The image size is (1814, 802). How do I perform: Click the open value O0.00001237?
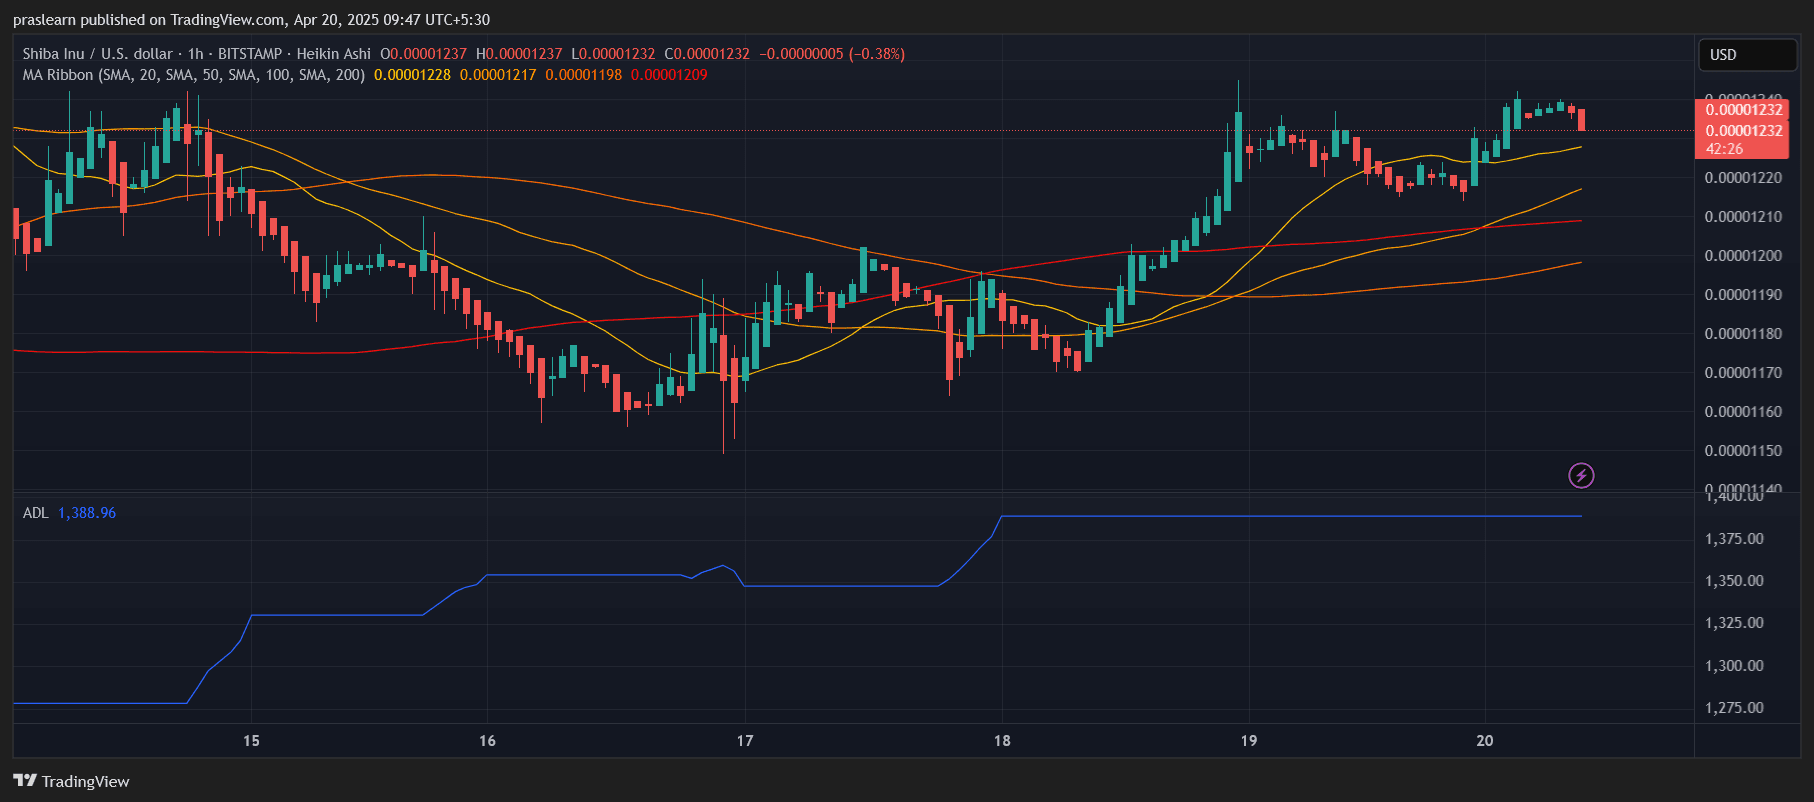(423, 54)
